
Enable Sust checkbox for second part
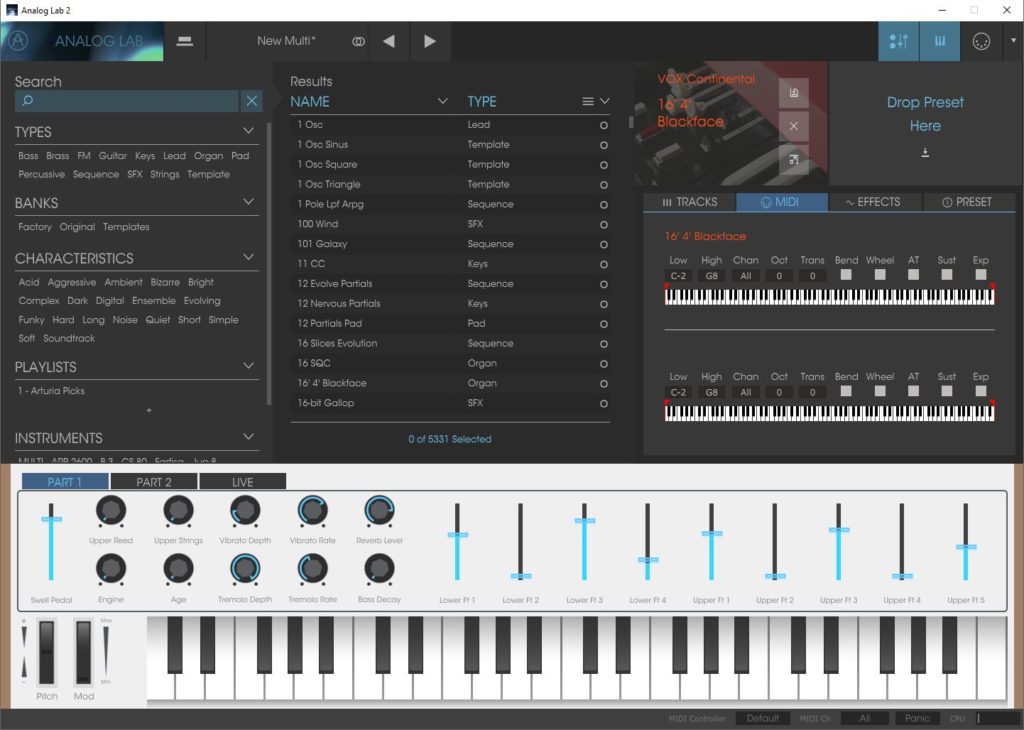[946, 391]
